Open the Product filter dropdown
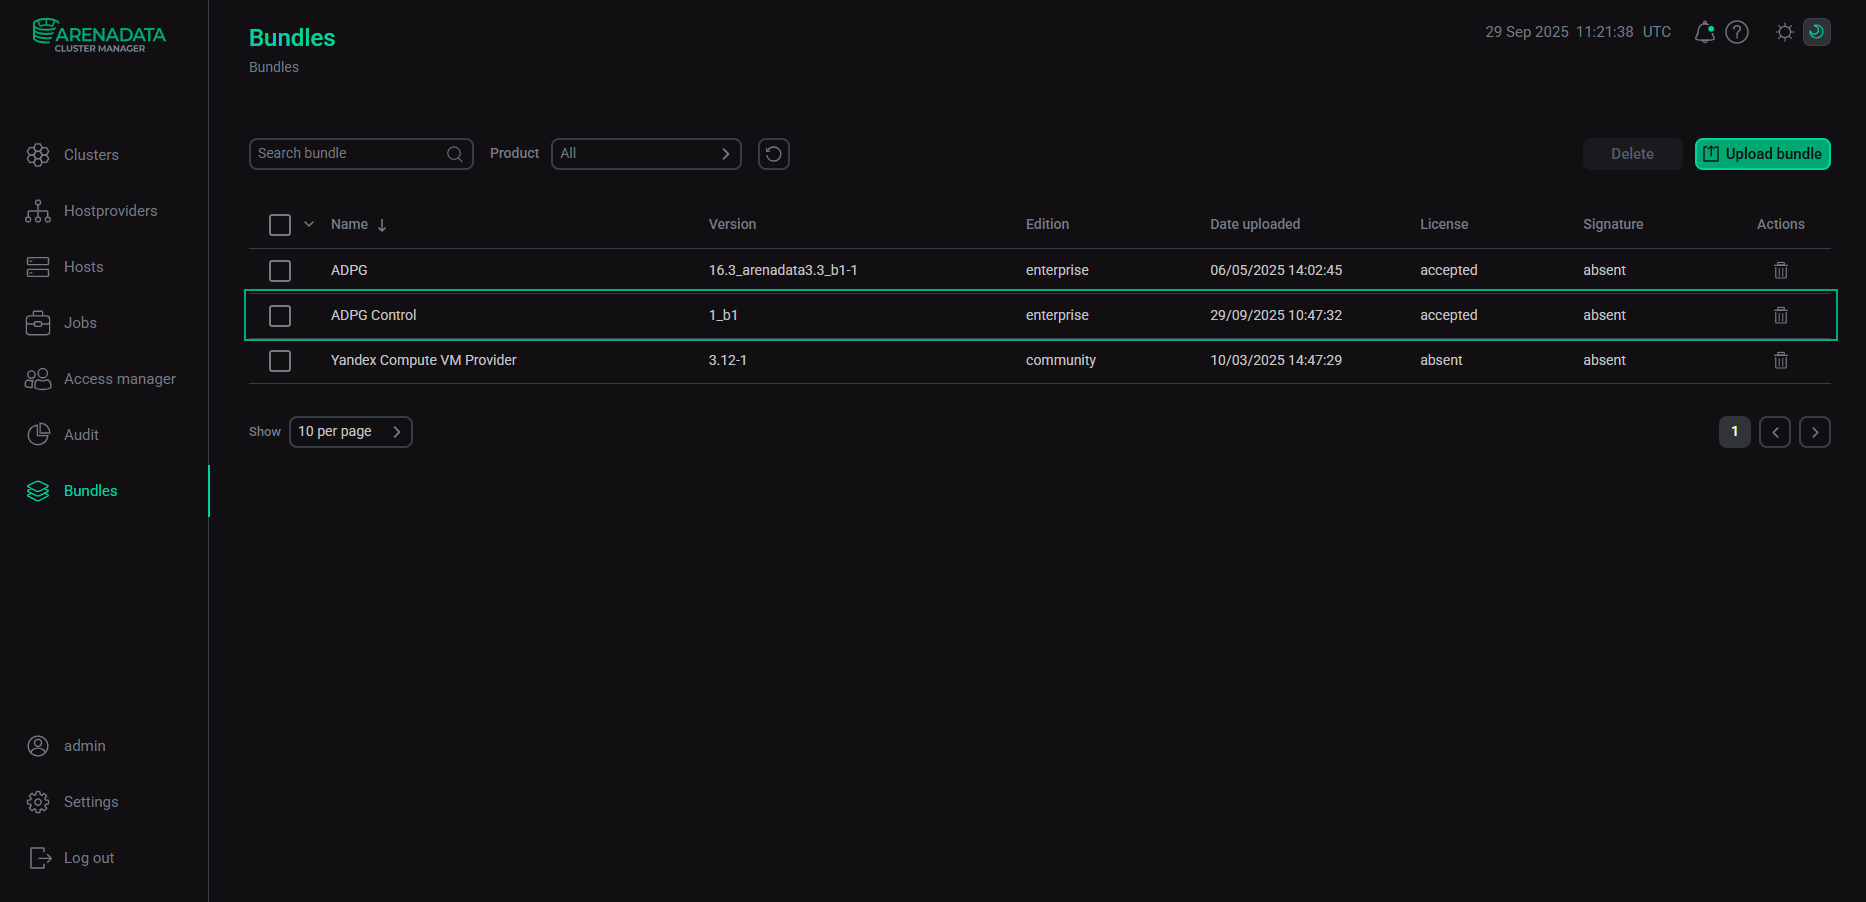This screenshot has width=1866, height=902. (x=646, y=154)
